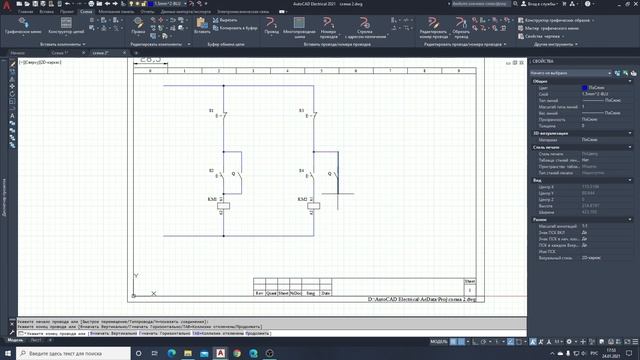
Task: Select the Многопроводная шина tool
Action: 299,27
